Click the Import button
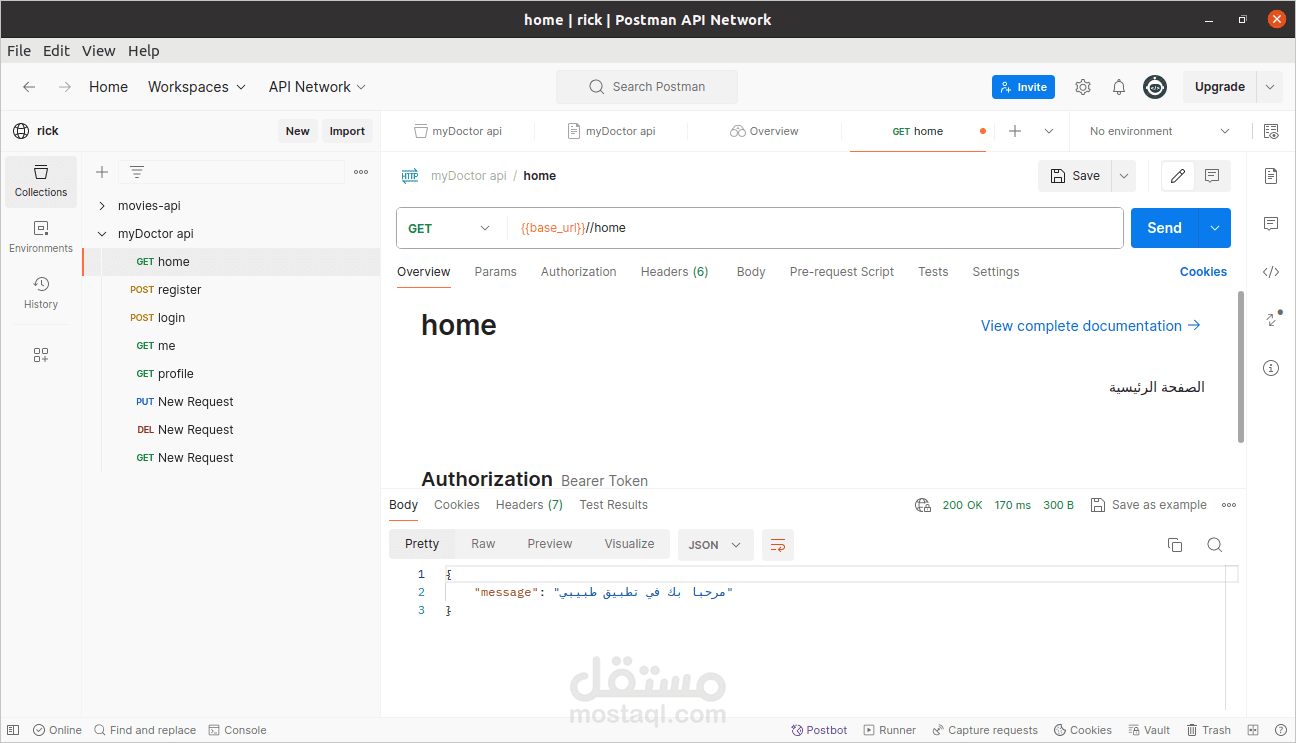The height and width of the screenshot is (743, 1296). 347,131
